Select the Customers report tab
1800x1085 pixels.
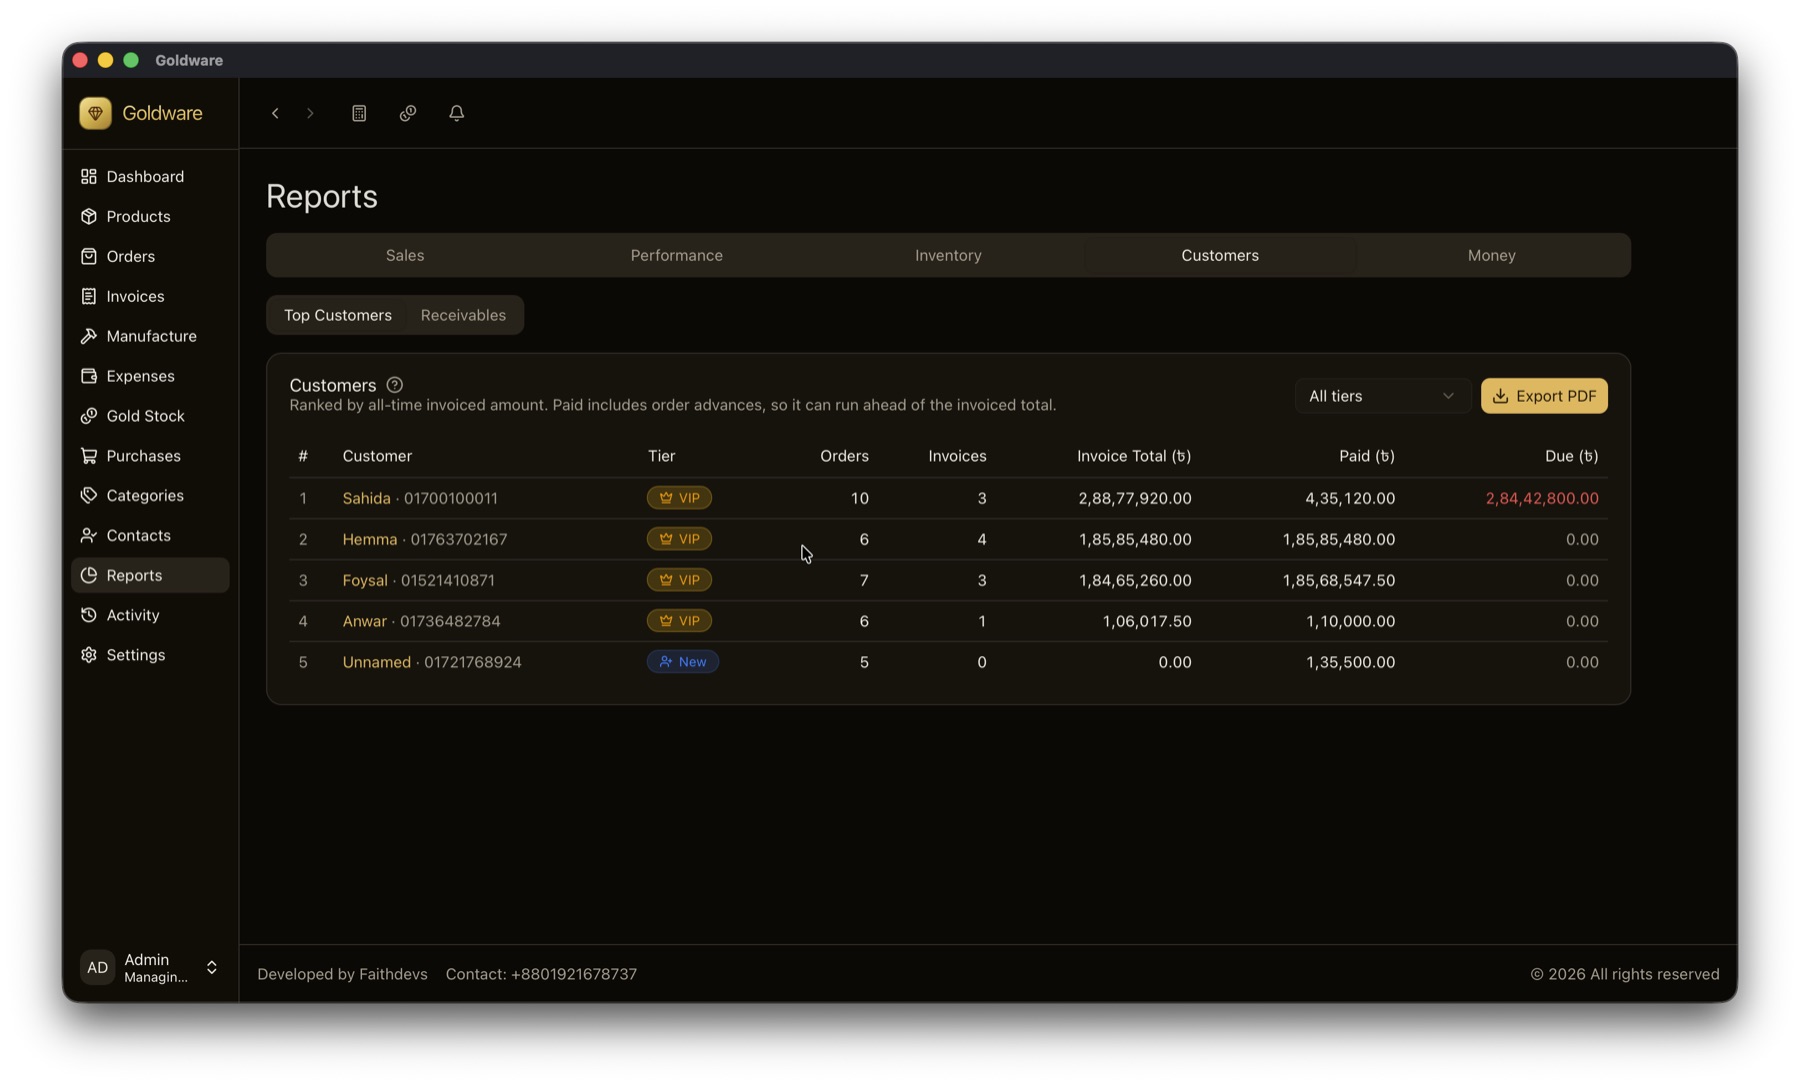(x=1220, y=255)
